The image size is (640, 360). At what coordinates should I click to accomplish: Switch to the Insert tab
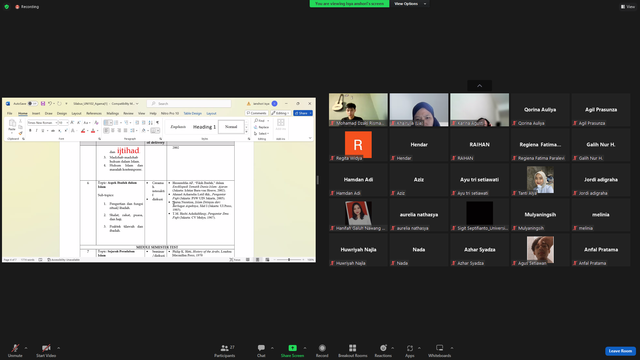point(36,113)
